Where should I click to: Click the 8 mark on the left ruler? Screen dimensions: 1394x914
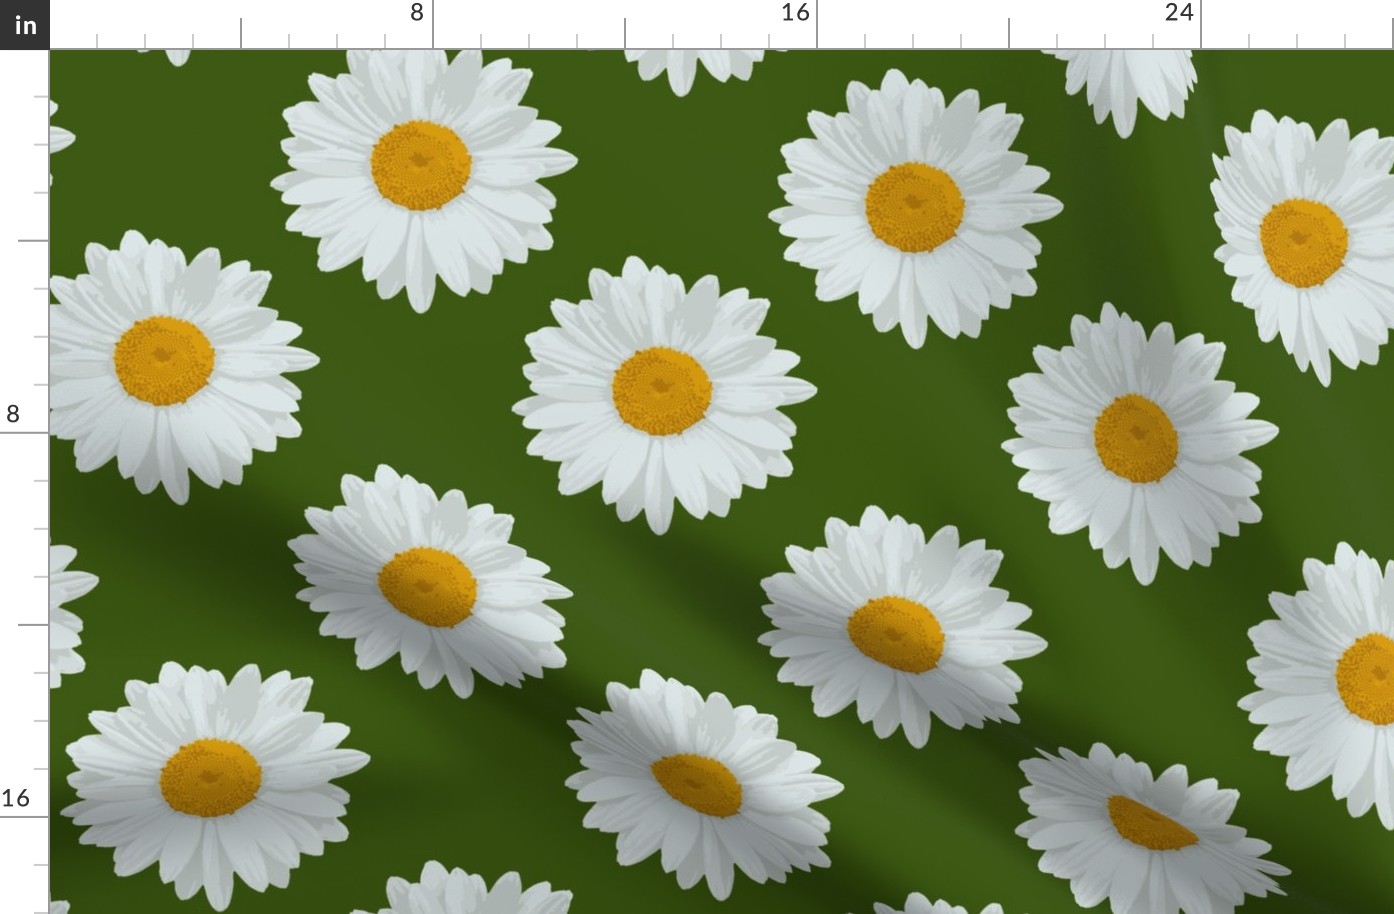tap(13, 414)
